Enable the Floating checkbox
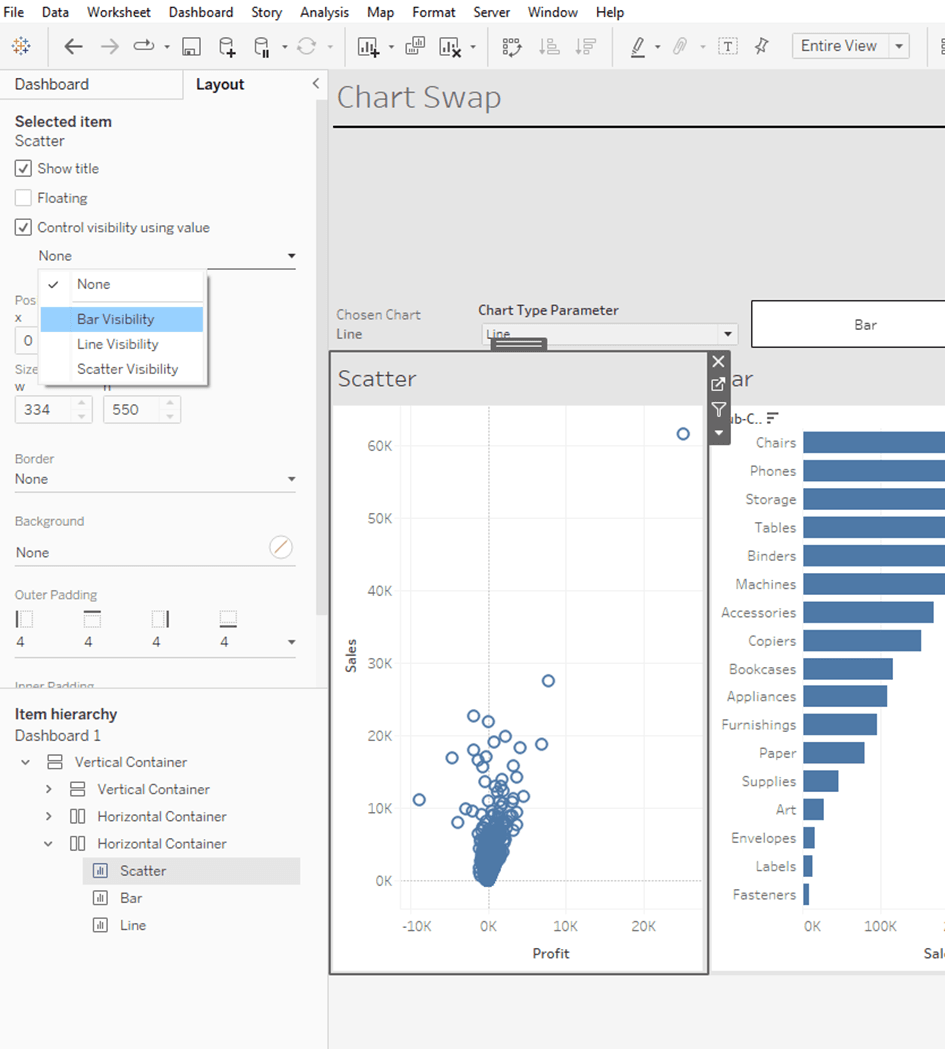Image resolution: width=945 pixels, height=1049 pixels. tap(23, 198)
